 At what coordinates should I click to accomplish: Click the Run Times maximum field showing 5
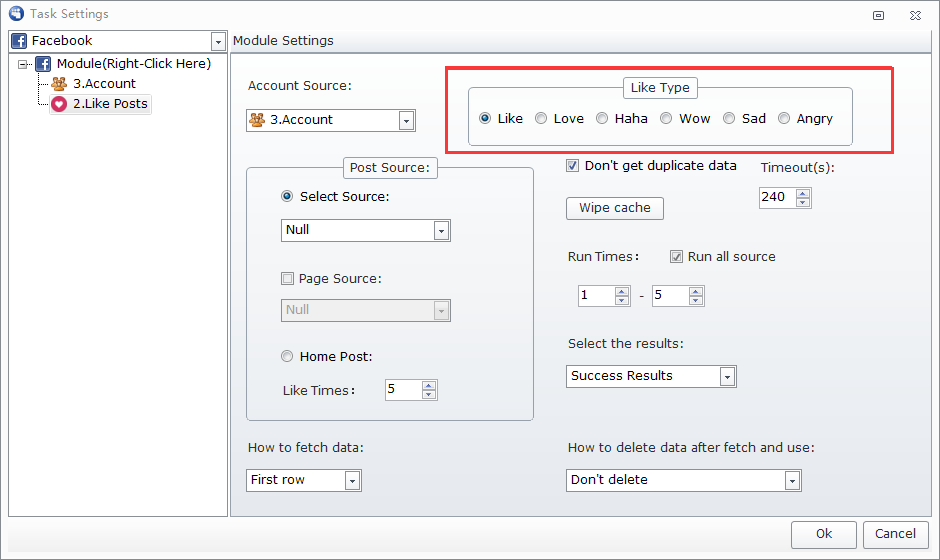click(x=670, y=296)
